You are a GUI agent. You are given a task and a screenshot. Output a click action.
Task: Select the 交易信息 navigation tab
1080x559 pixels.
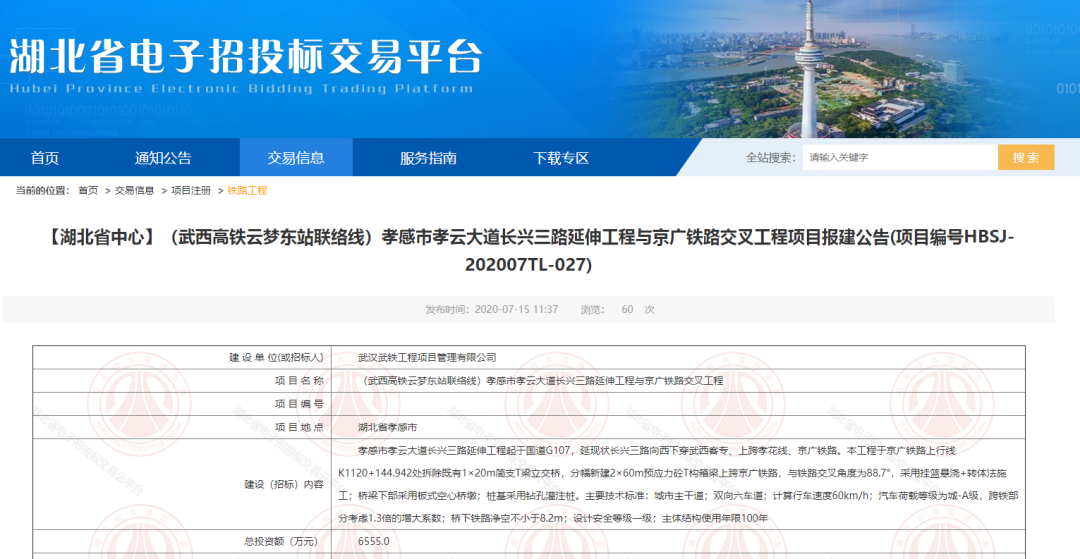pyautogui.click(x=296, y=158)
